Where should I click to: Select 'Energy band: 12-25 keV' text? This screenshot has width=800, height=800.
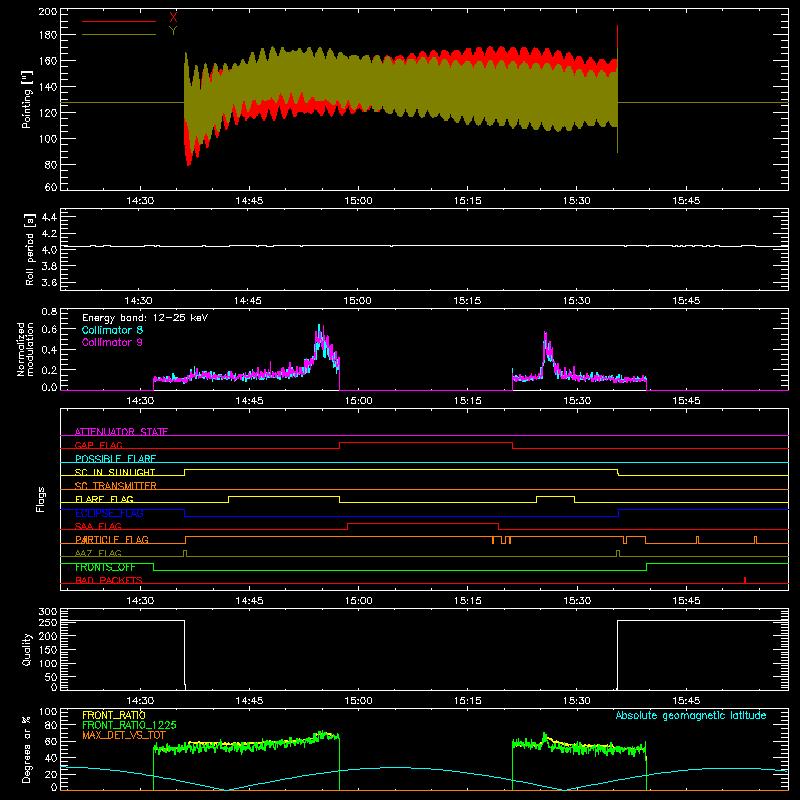(145, 318)
